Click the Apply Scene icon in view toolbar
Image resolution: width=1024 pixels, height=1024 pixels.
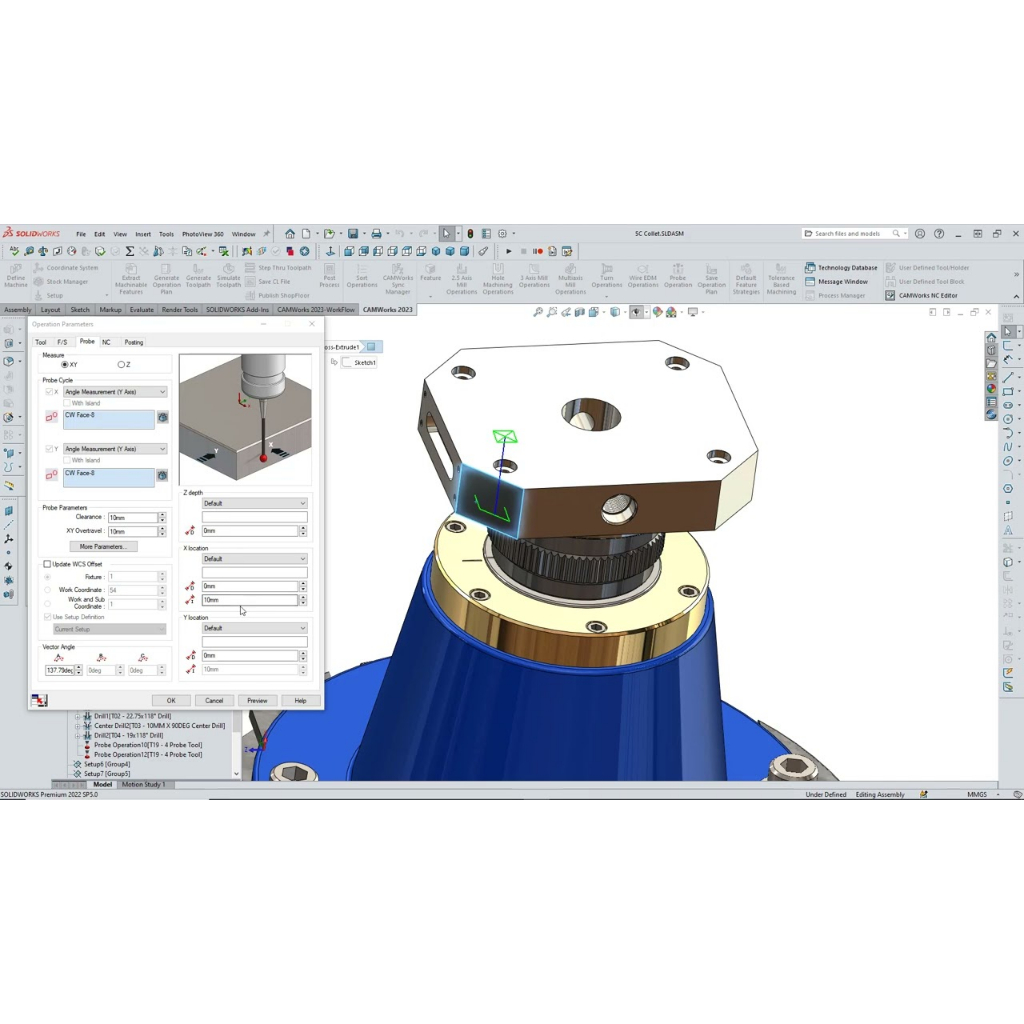[671, 312]
